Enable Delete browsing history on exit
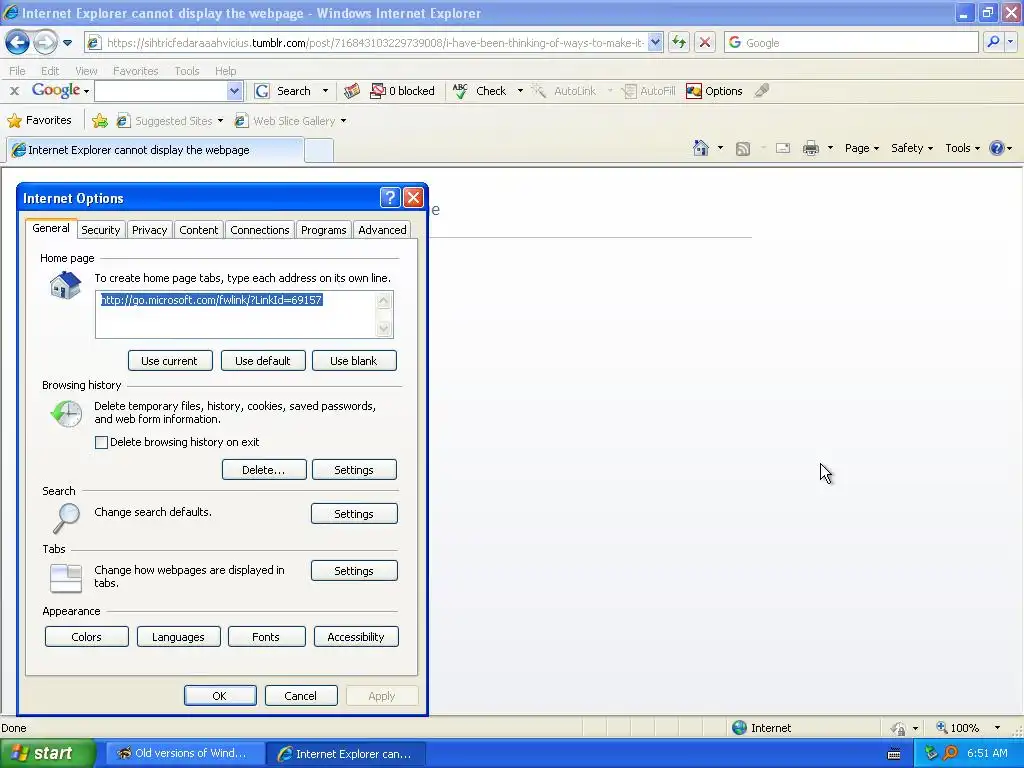Image resolution: width=1024 pixels, height=768 pixels. click(101, 442)
